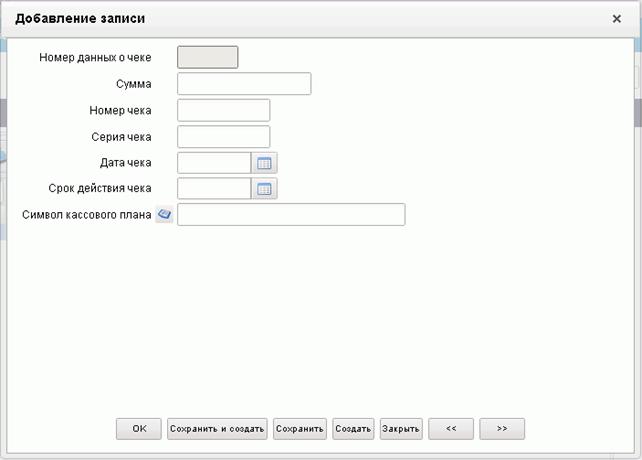Click the Закрыть button

click(x=401, y=429)
